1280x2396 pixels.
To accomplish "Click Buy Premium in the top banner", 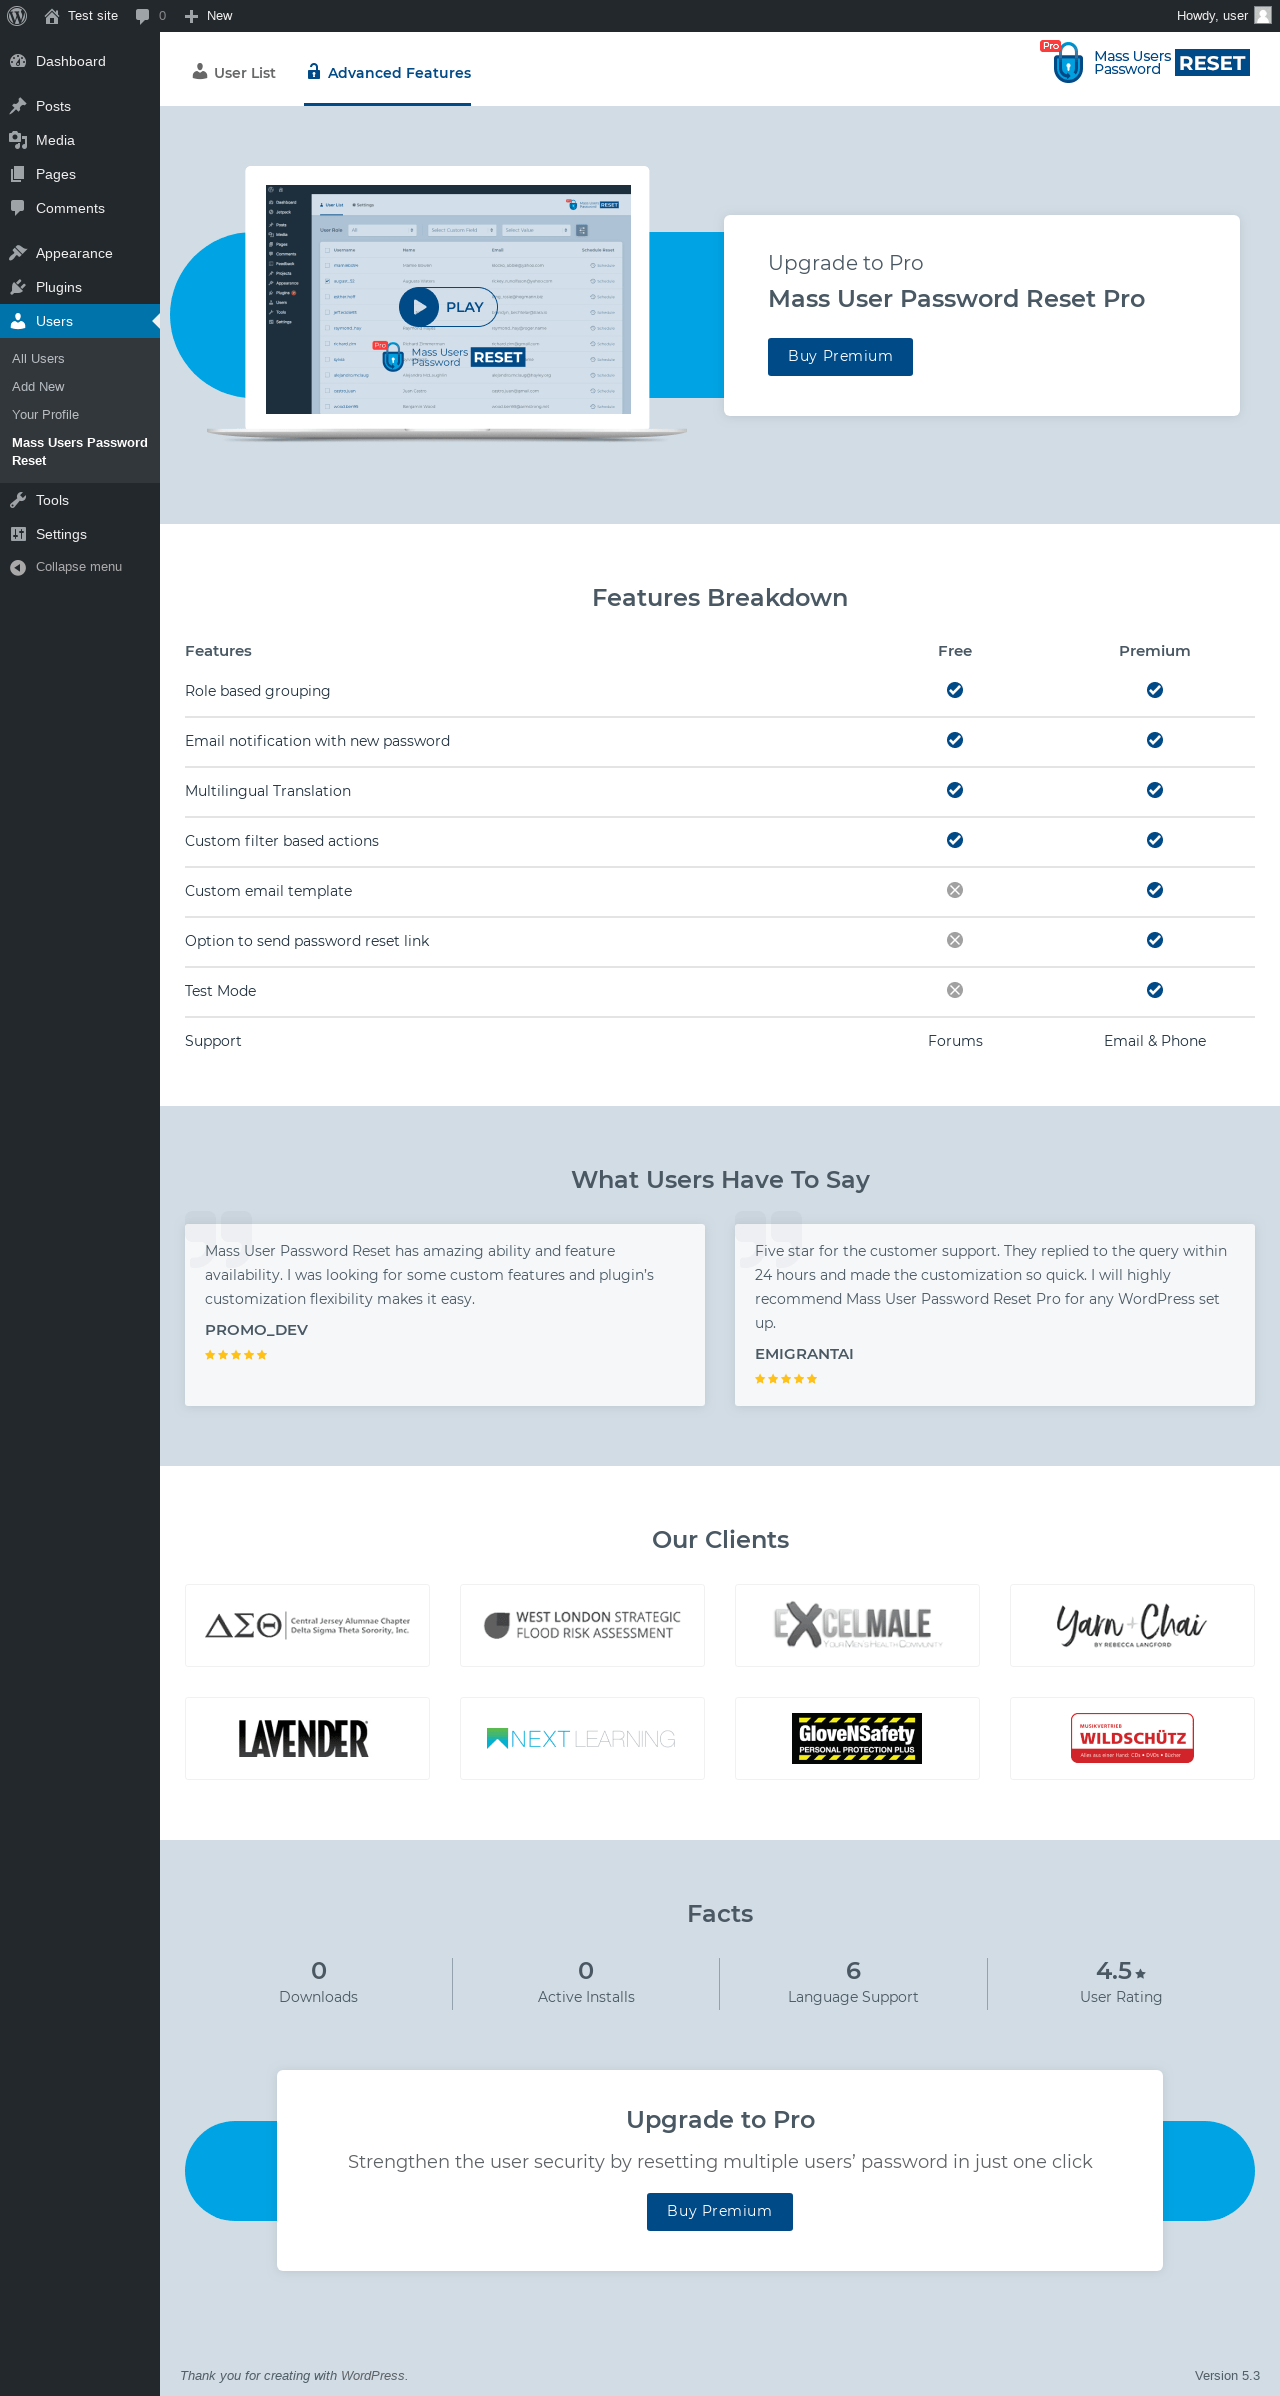I will point(840,357).
